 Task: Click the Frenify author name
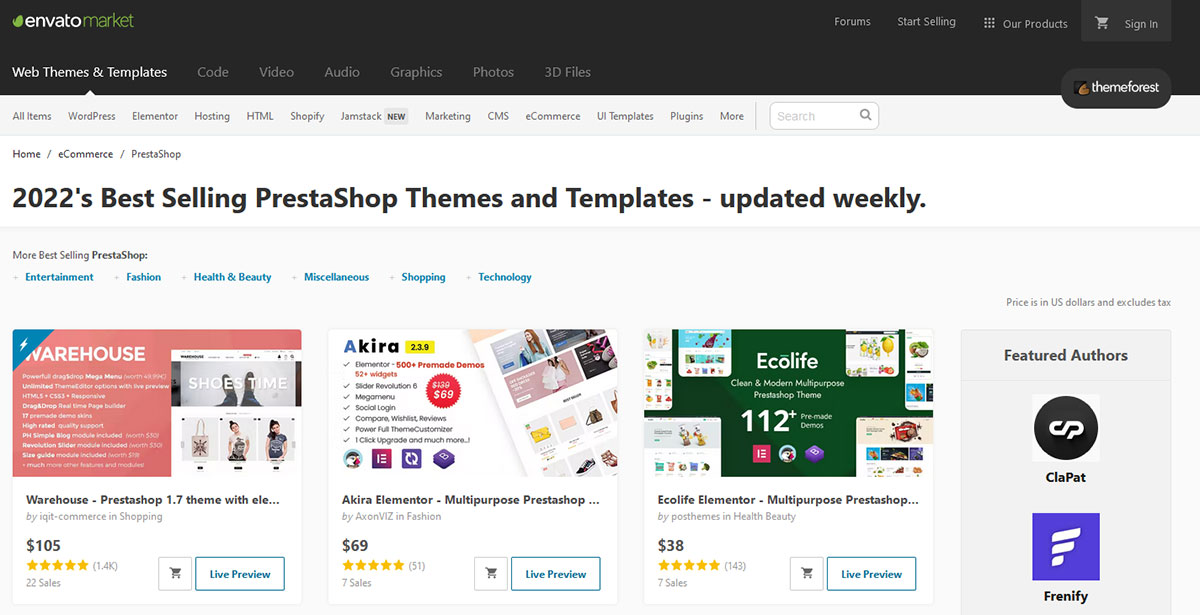(1066, 596)
